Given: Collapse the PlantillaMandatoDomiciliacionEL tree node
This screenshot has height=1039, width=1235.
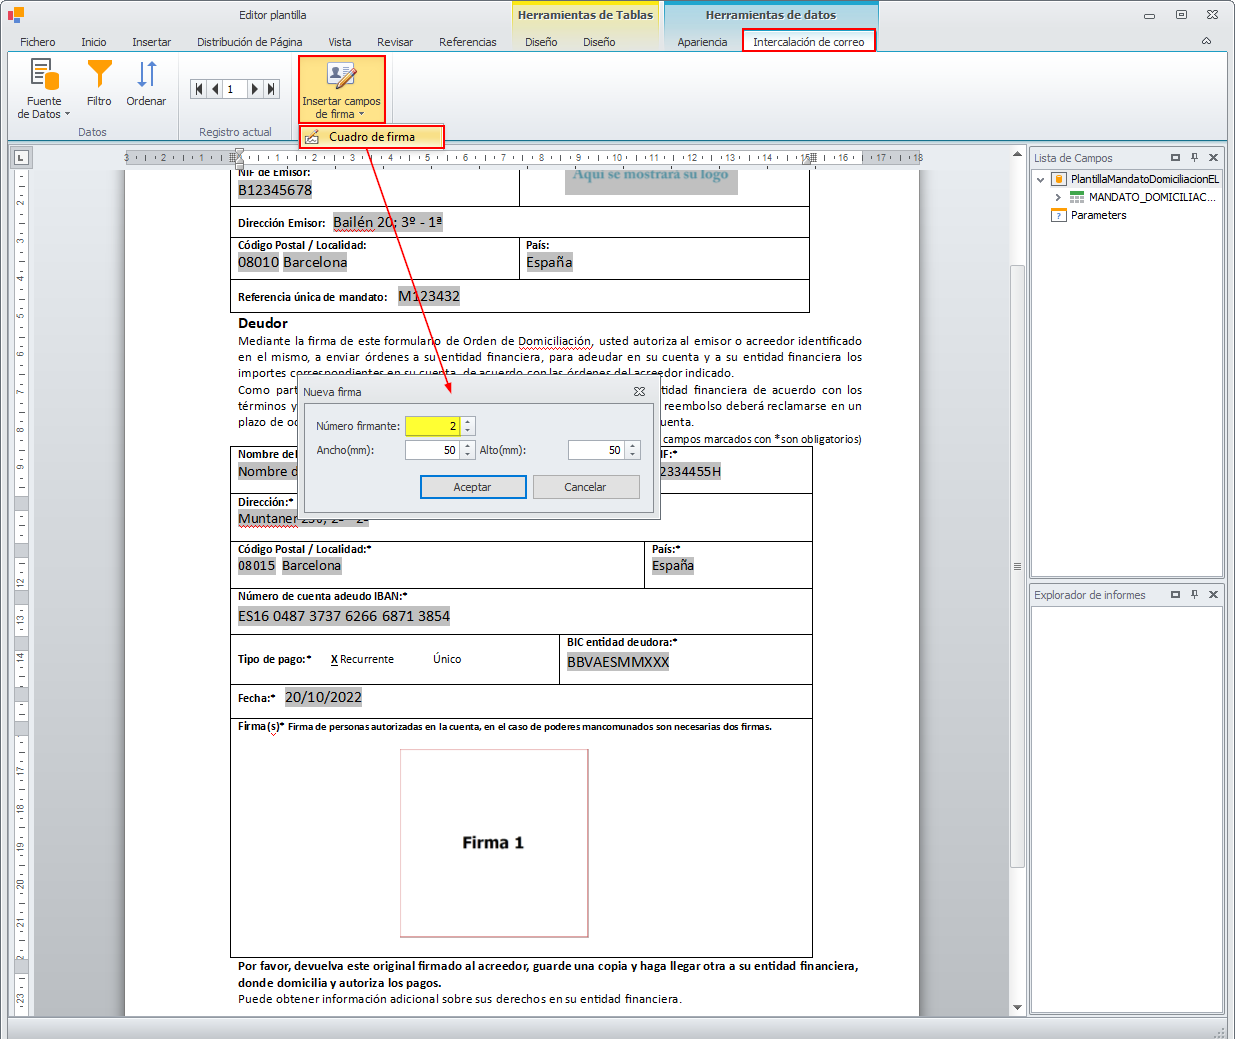Looking at the screenshot, I should click(x=1041, y=180).
